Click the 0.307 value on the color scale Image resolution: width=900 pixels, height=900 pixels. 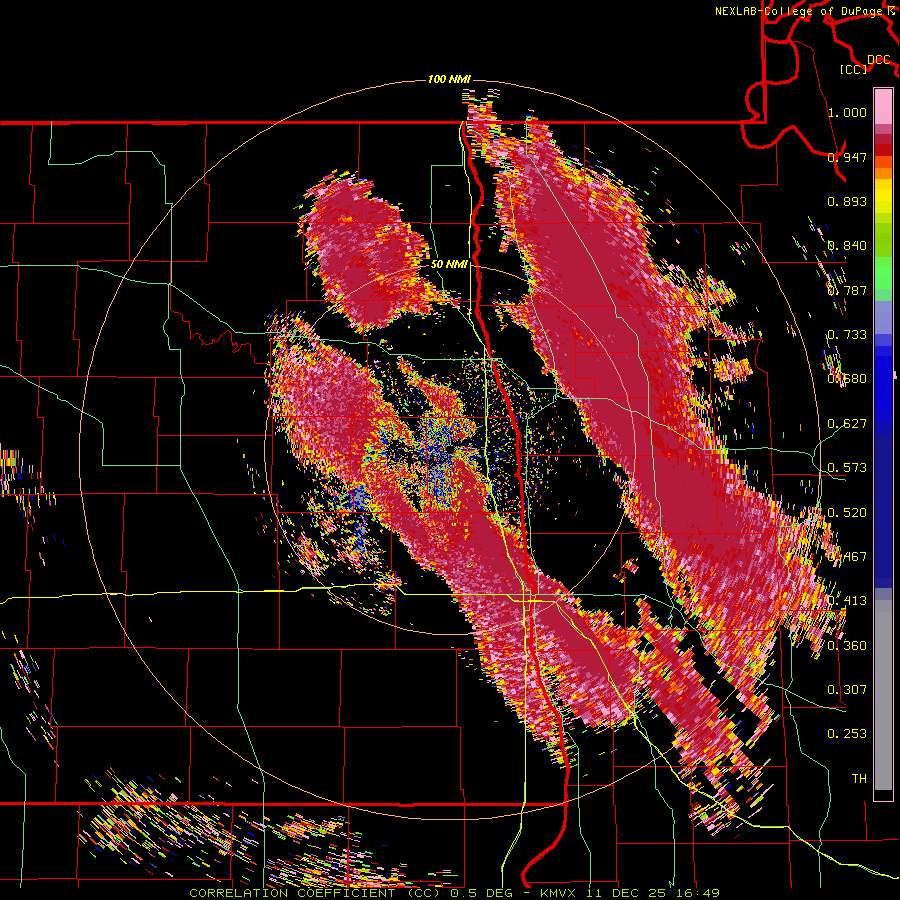point(847,690)
